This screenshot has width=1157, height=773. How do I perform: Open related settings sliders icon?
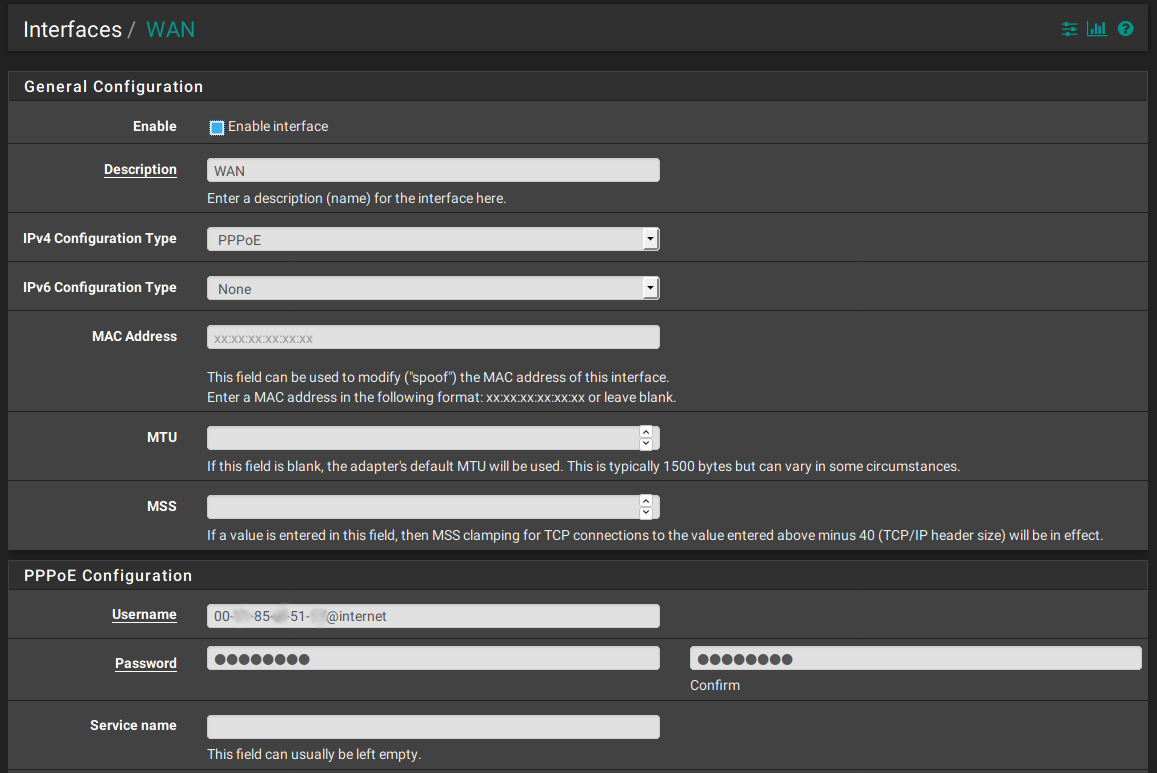1070,29
